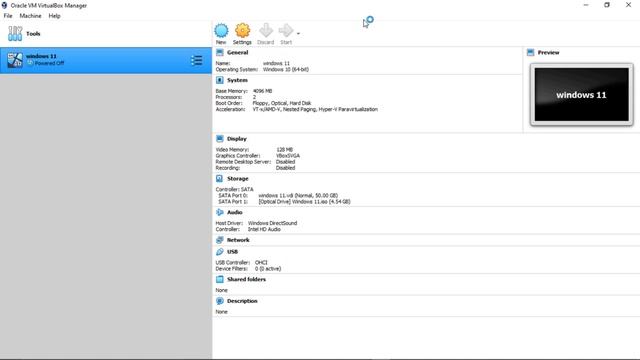Open Description settings via its header
The width and height of the screenshot is (640, 360).
[242, 301]
